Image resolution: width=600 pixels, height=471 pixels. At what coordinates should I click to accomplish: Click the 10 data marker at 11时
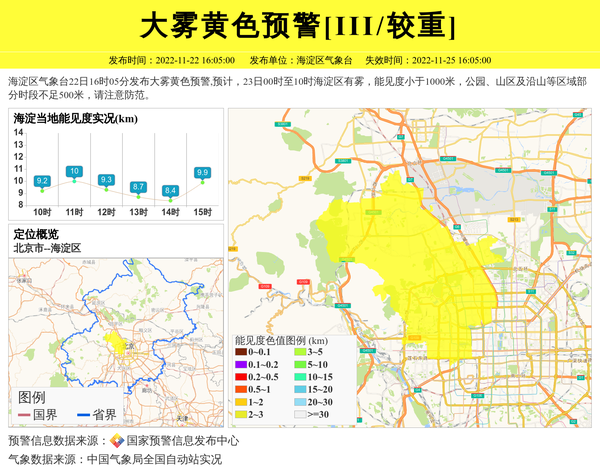[x=74, y=172]
